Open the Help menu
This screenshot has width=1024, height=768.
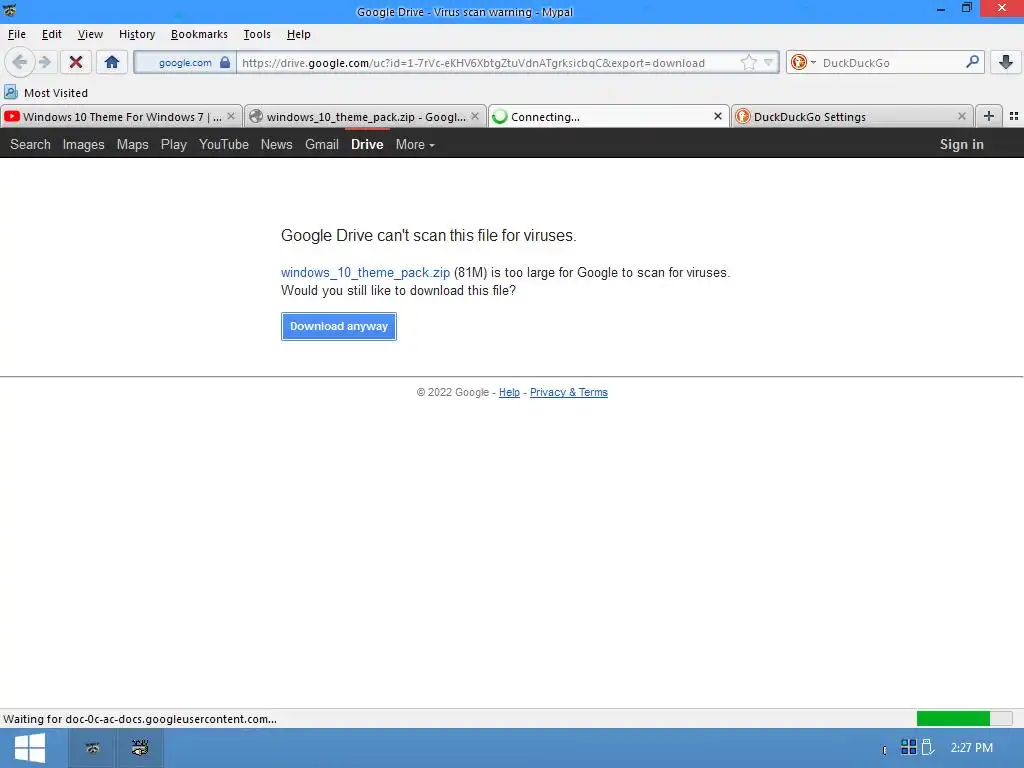298,34
